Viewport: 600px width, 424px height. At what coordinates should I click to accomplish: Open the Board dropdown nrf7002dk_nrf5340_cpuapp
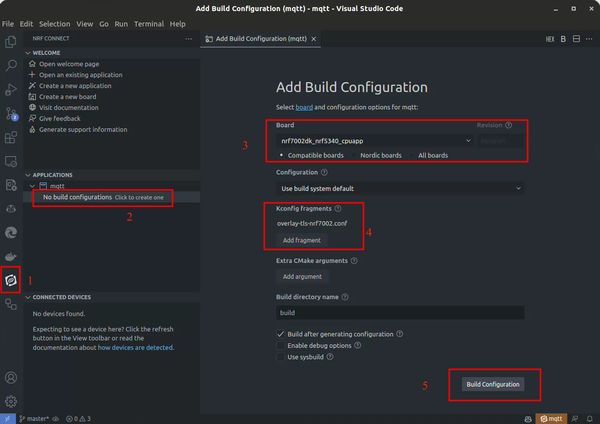coord(374,141)
